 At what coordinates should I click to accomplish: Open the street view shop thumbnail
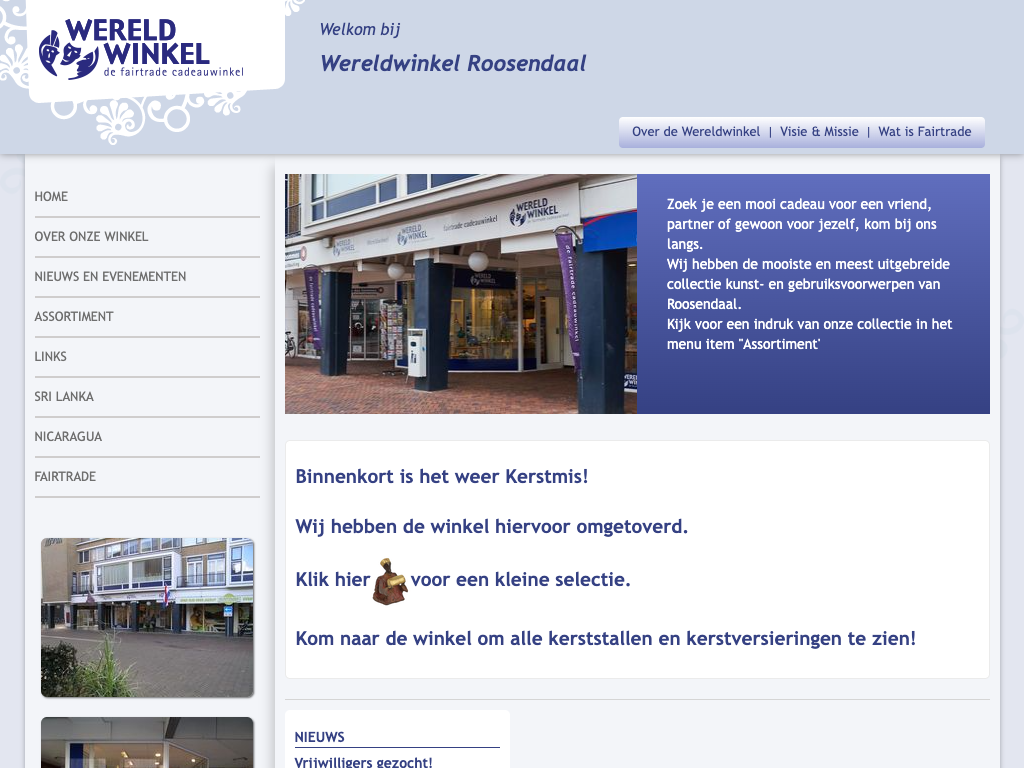147,617
